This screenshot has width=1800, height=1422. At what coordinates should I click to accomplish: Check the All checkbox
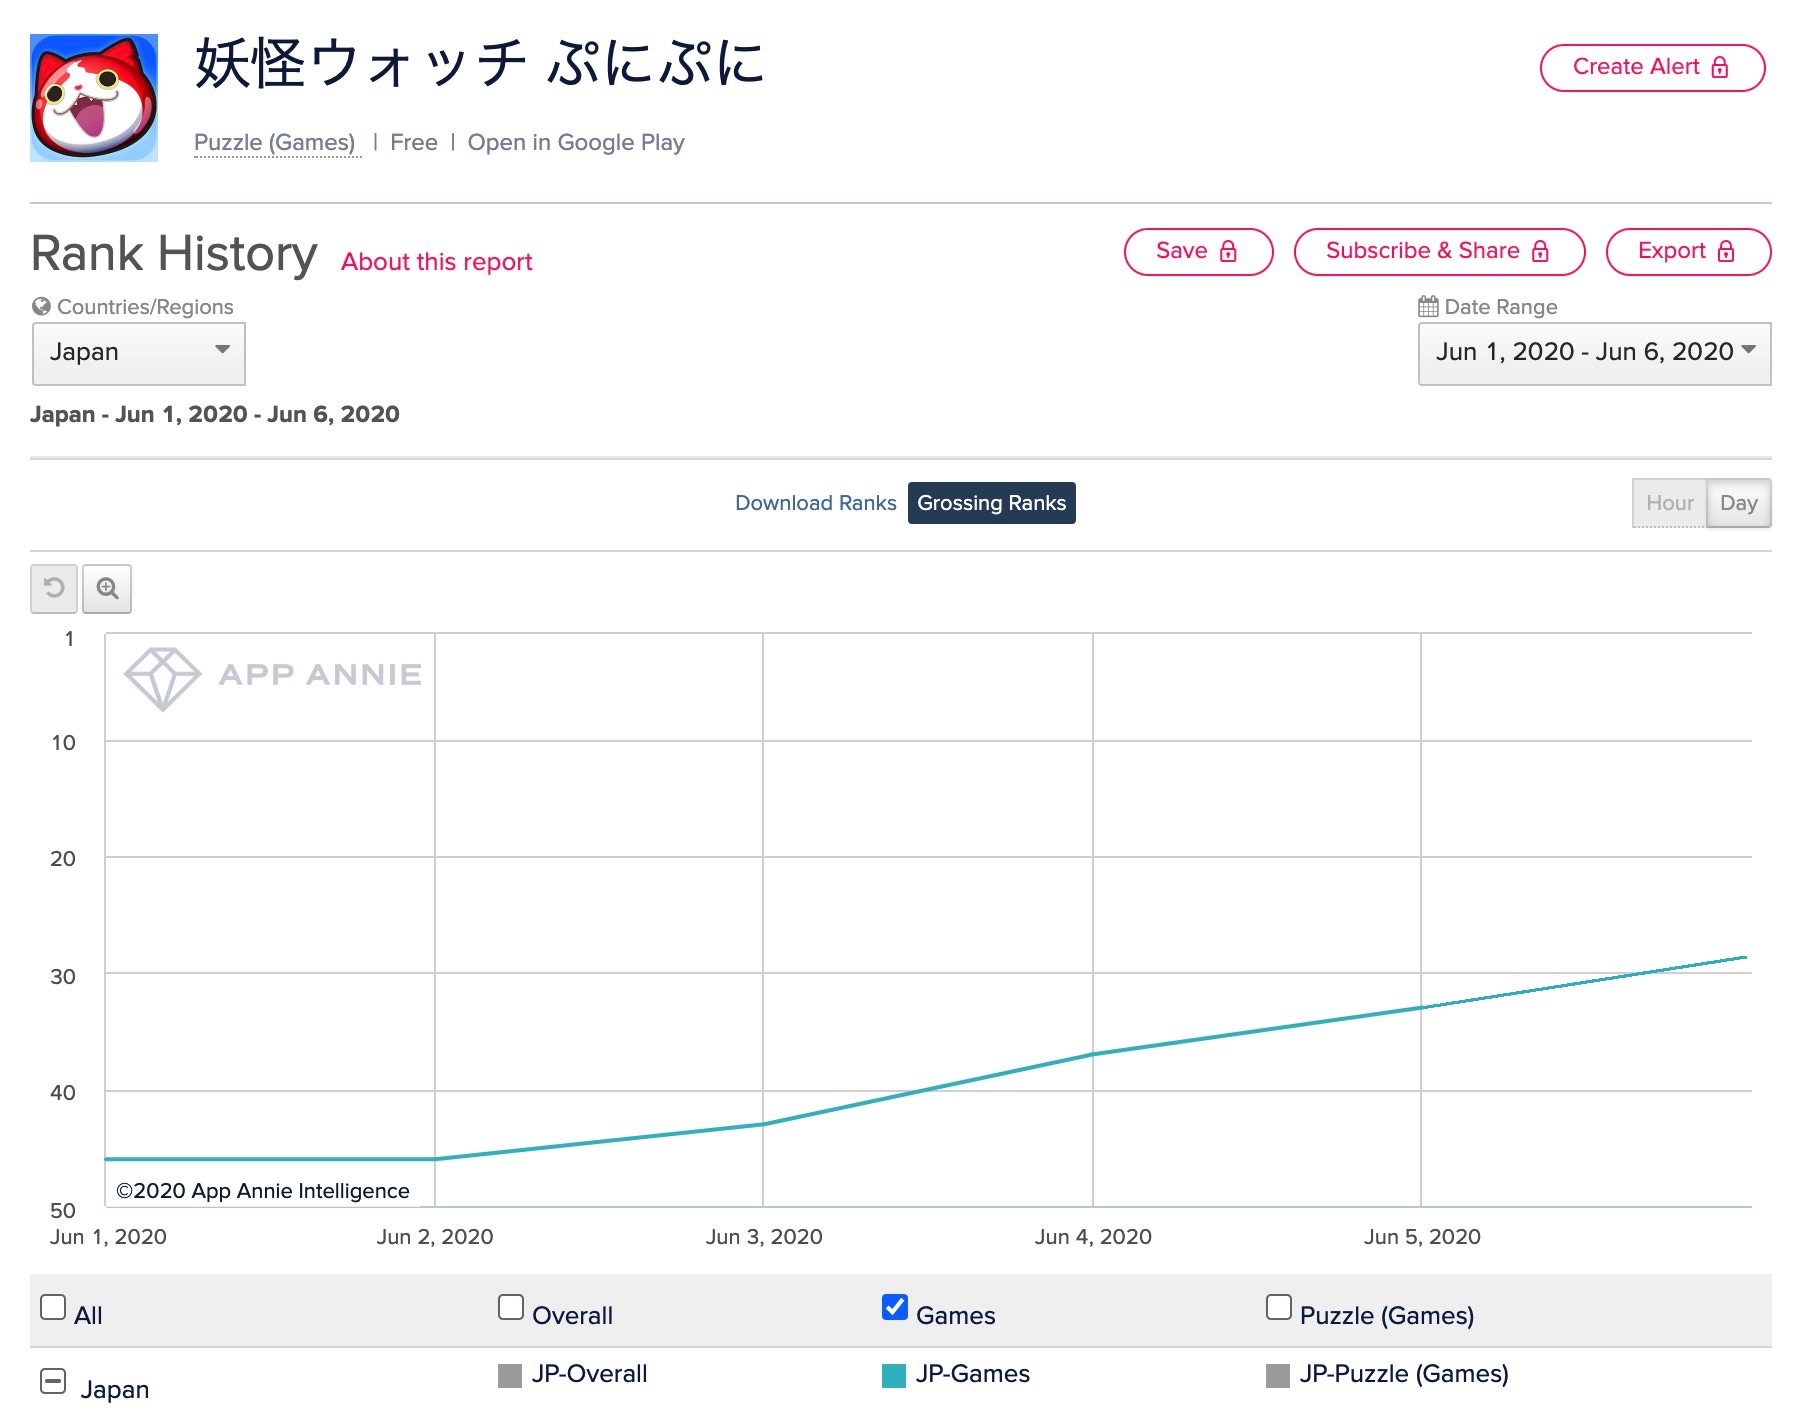point(53,1307)
